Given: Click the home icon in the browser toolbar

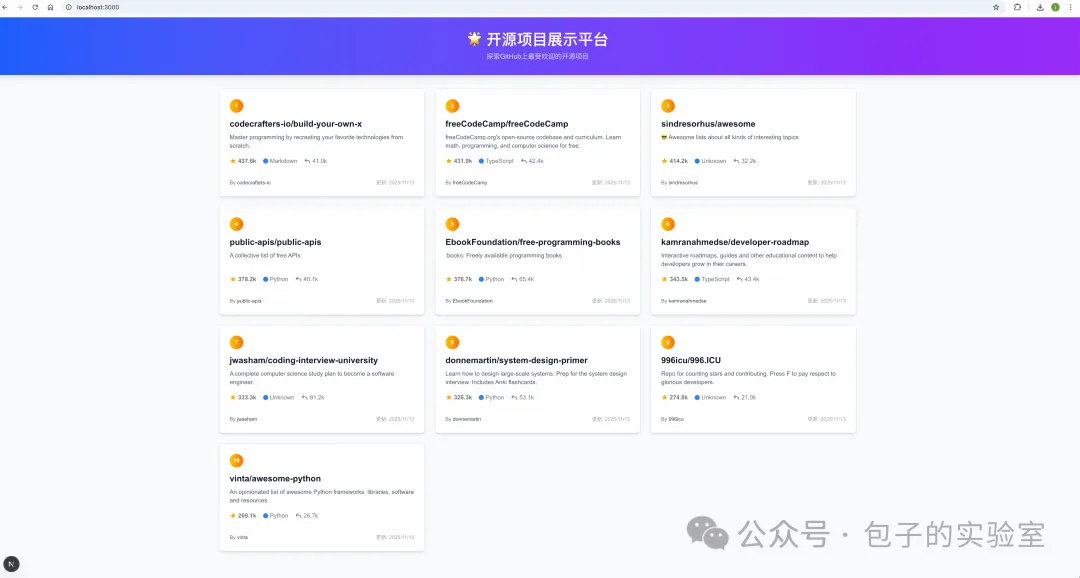Looking at the screenshot, I should (50, 7).
